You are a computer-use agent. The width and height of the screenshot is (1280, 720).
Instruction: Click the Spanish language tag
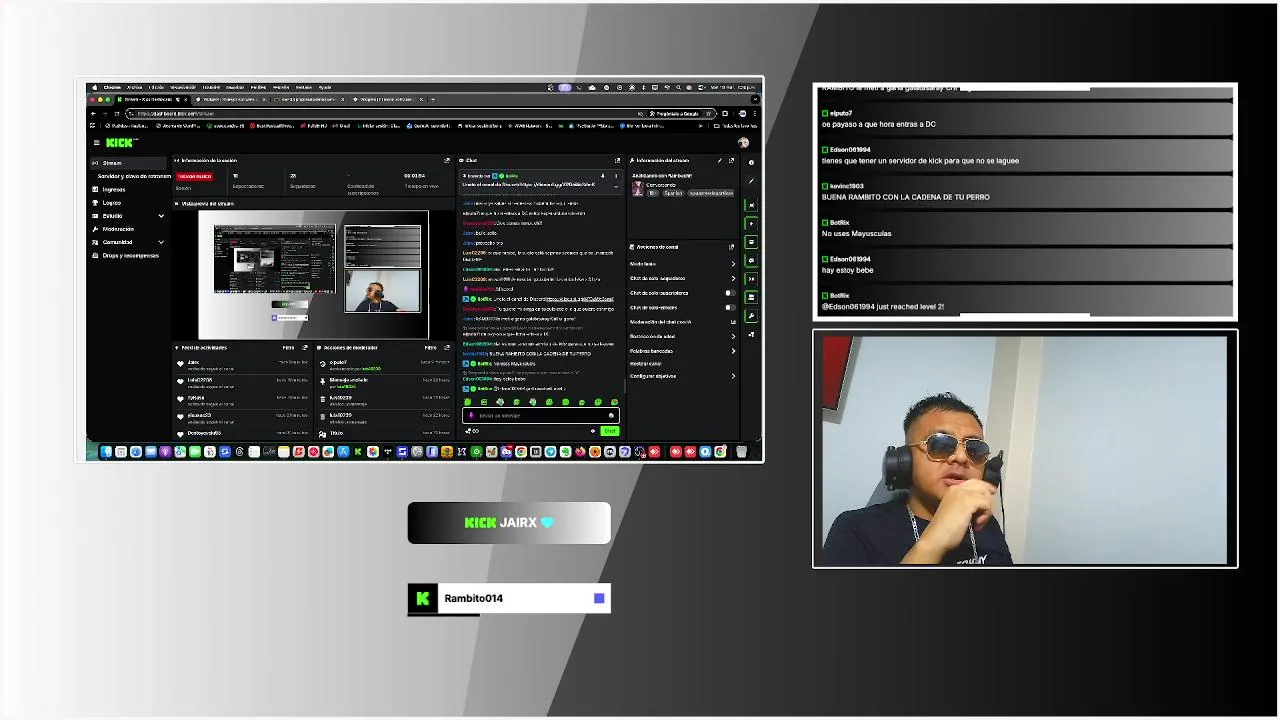673,193
